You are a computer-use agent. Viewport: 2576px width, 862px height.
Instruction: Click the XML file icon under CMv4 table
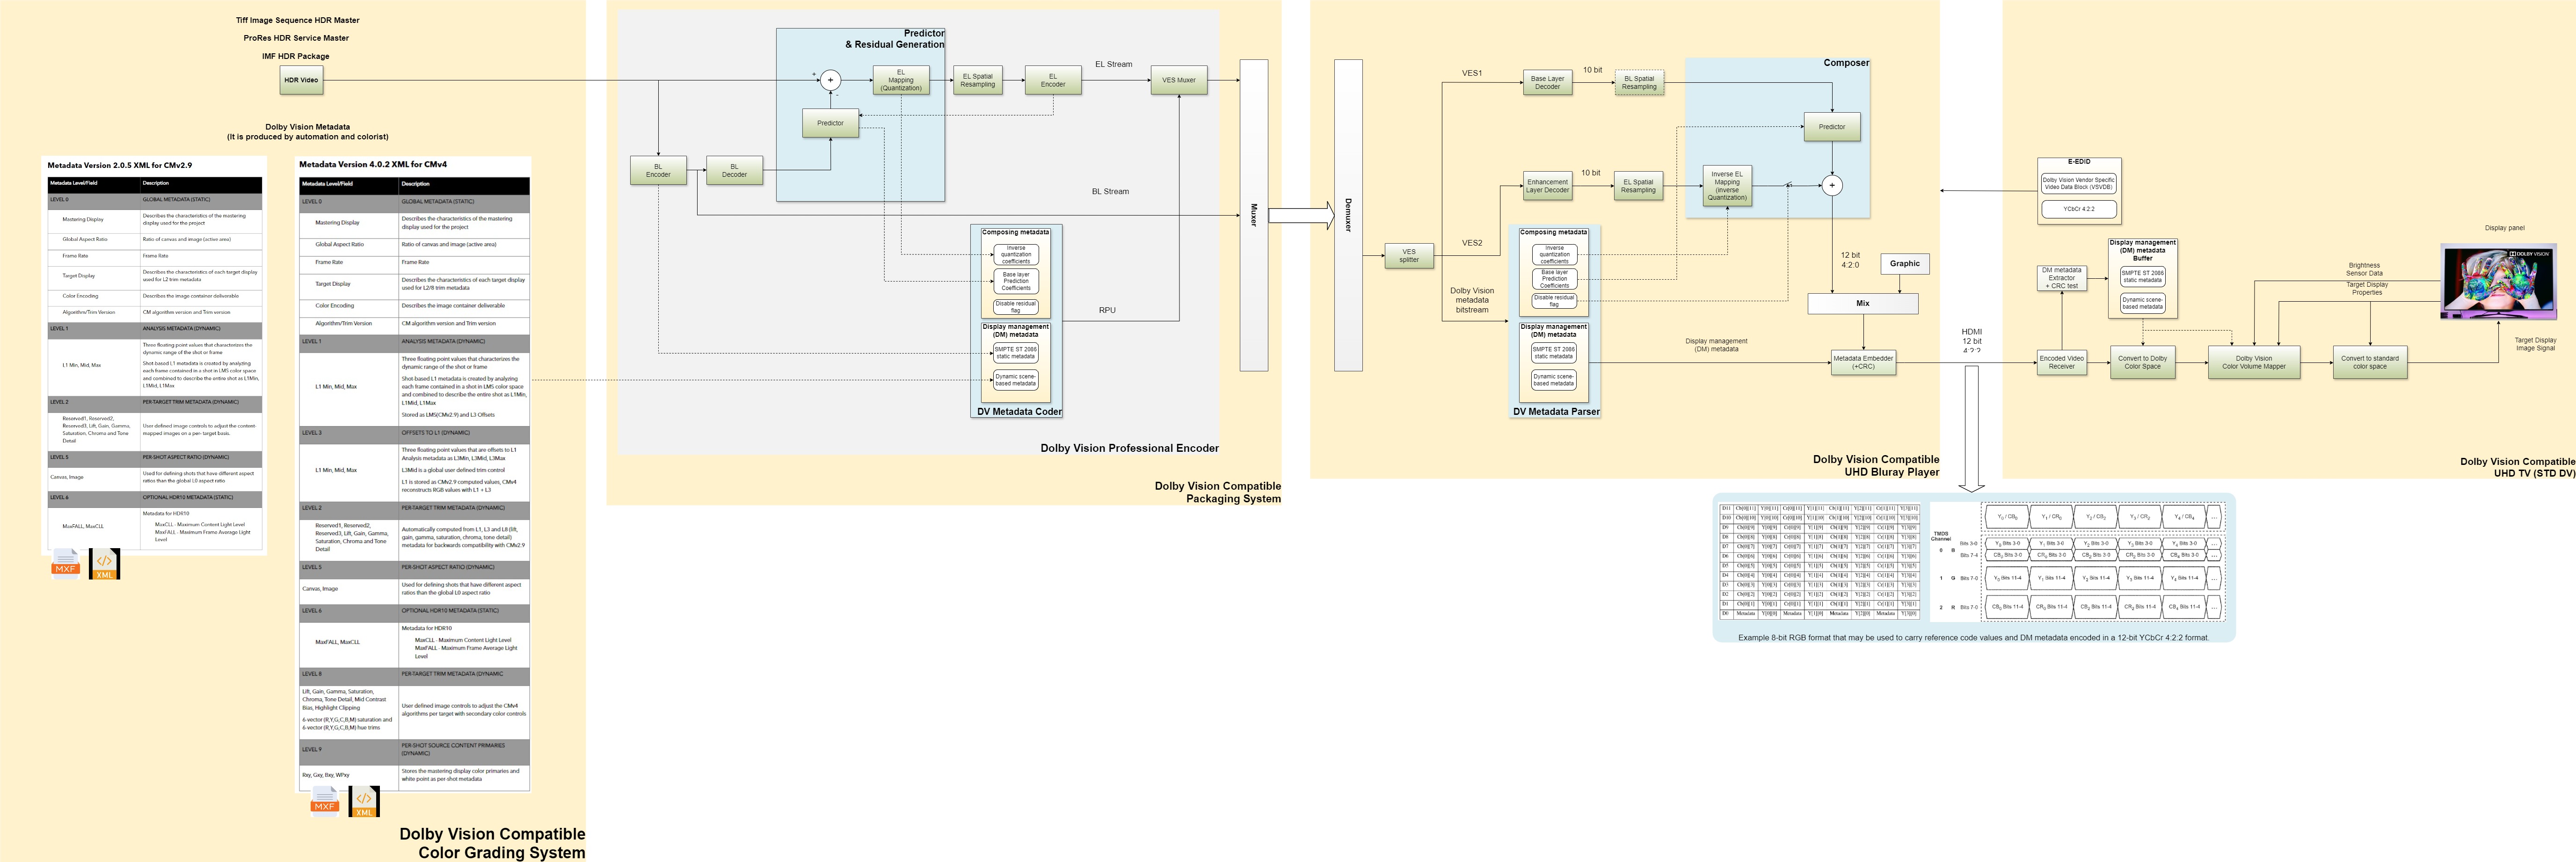(x=364, y=801)
